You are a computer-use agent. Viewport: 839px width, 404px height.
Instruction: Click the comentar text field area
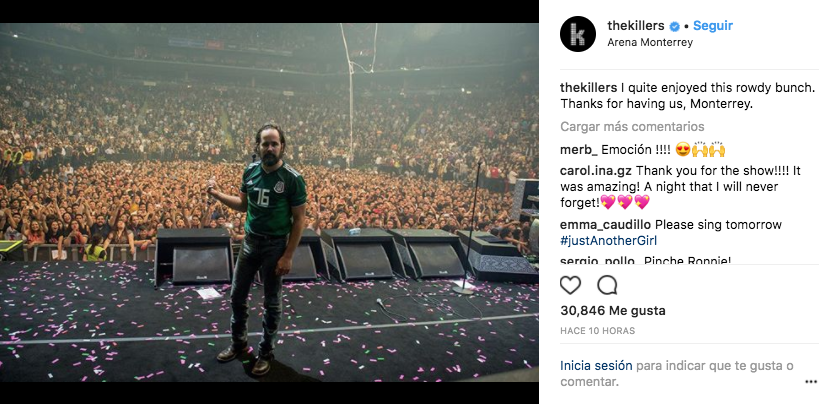[588, 381]
